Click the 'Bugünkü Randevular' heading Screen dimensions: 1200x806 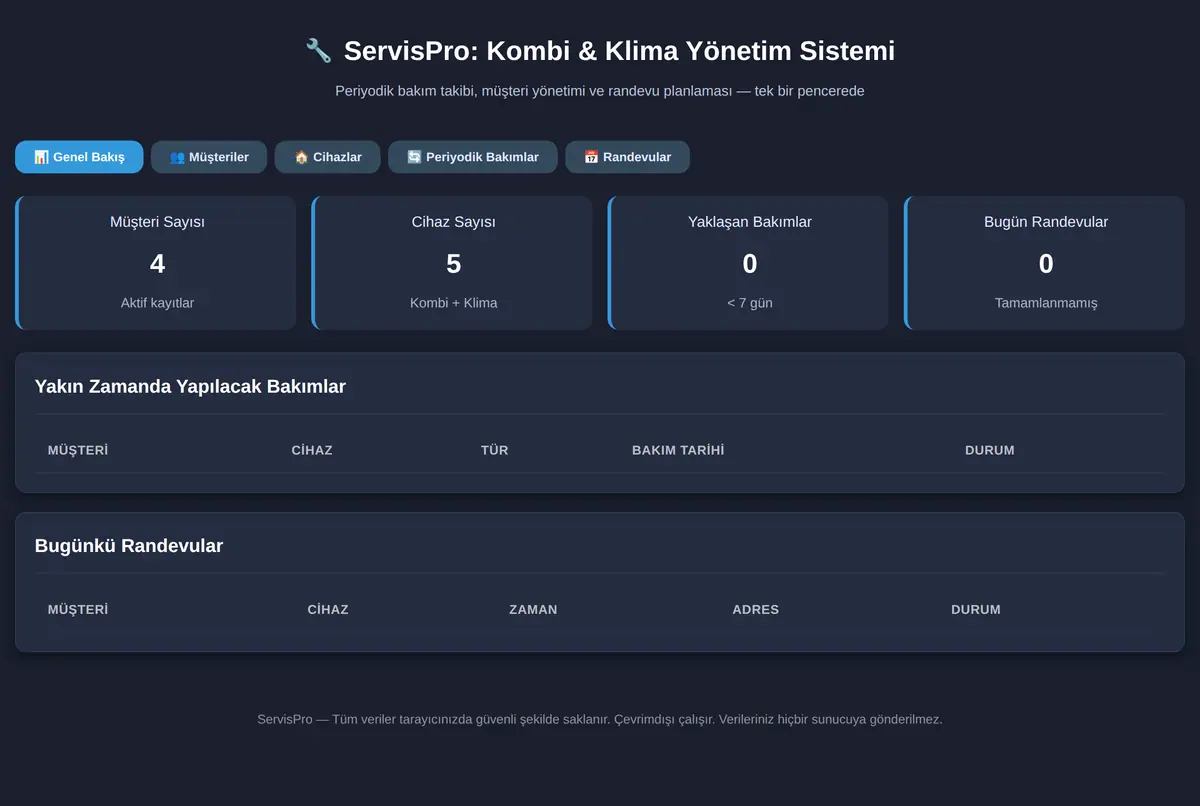(129, 546)
